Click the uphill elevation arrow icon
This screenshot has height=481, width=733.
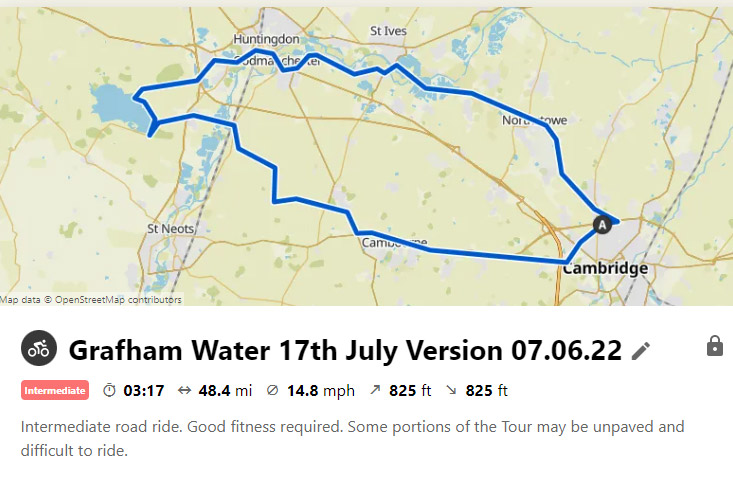[375, 389]
